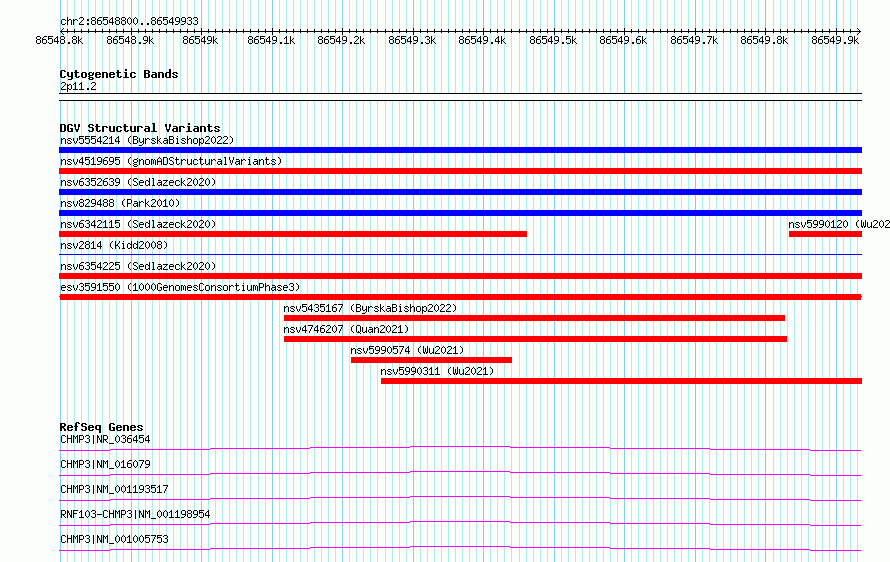The height and width of the screenshot is (562, 890).
Task: Click the 86549.8k ruler tick label
Action: click(x=764, y=40)
